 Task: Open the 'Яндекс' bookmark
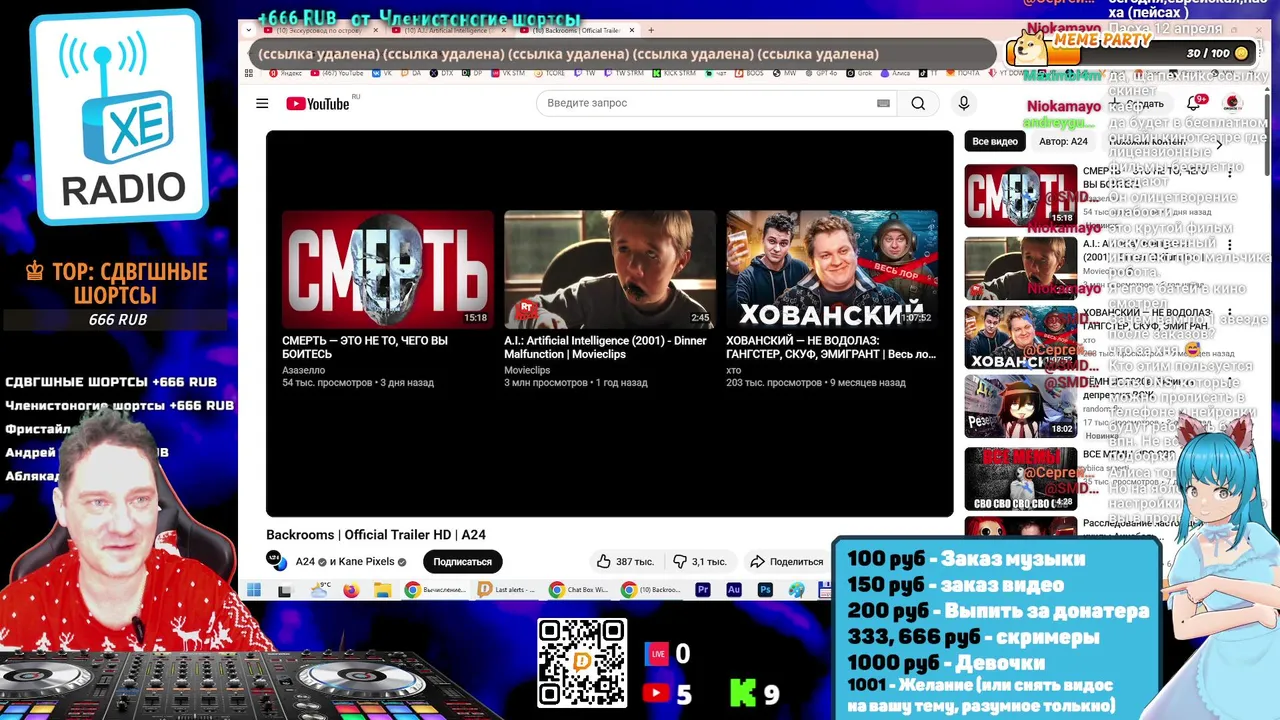(x=284, y=73)
